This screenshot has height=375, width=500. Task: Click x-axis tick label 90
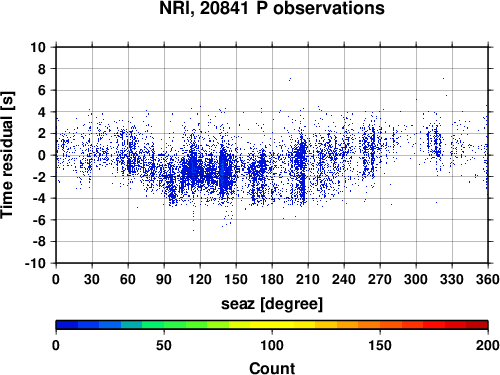[164, 279]
